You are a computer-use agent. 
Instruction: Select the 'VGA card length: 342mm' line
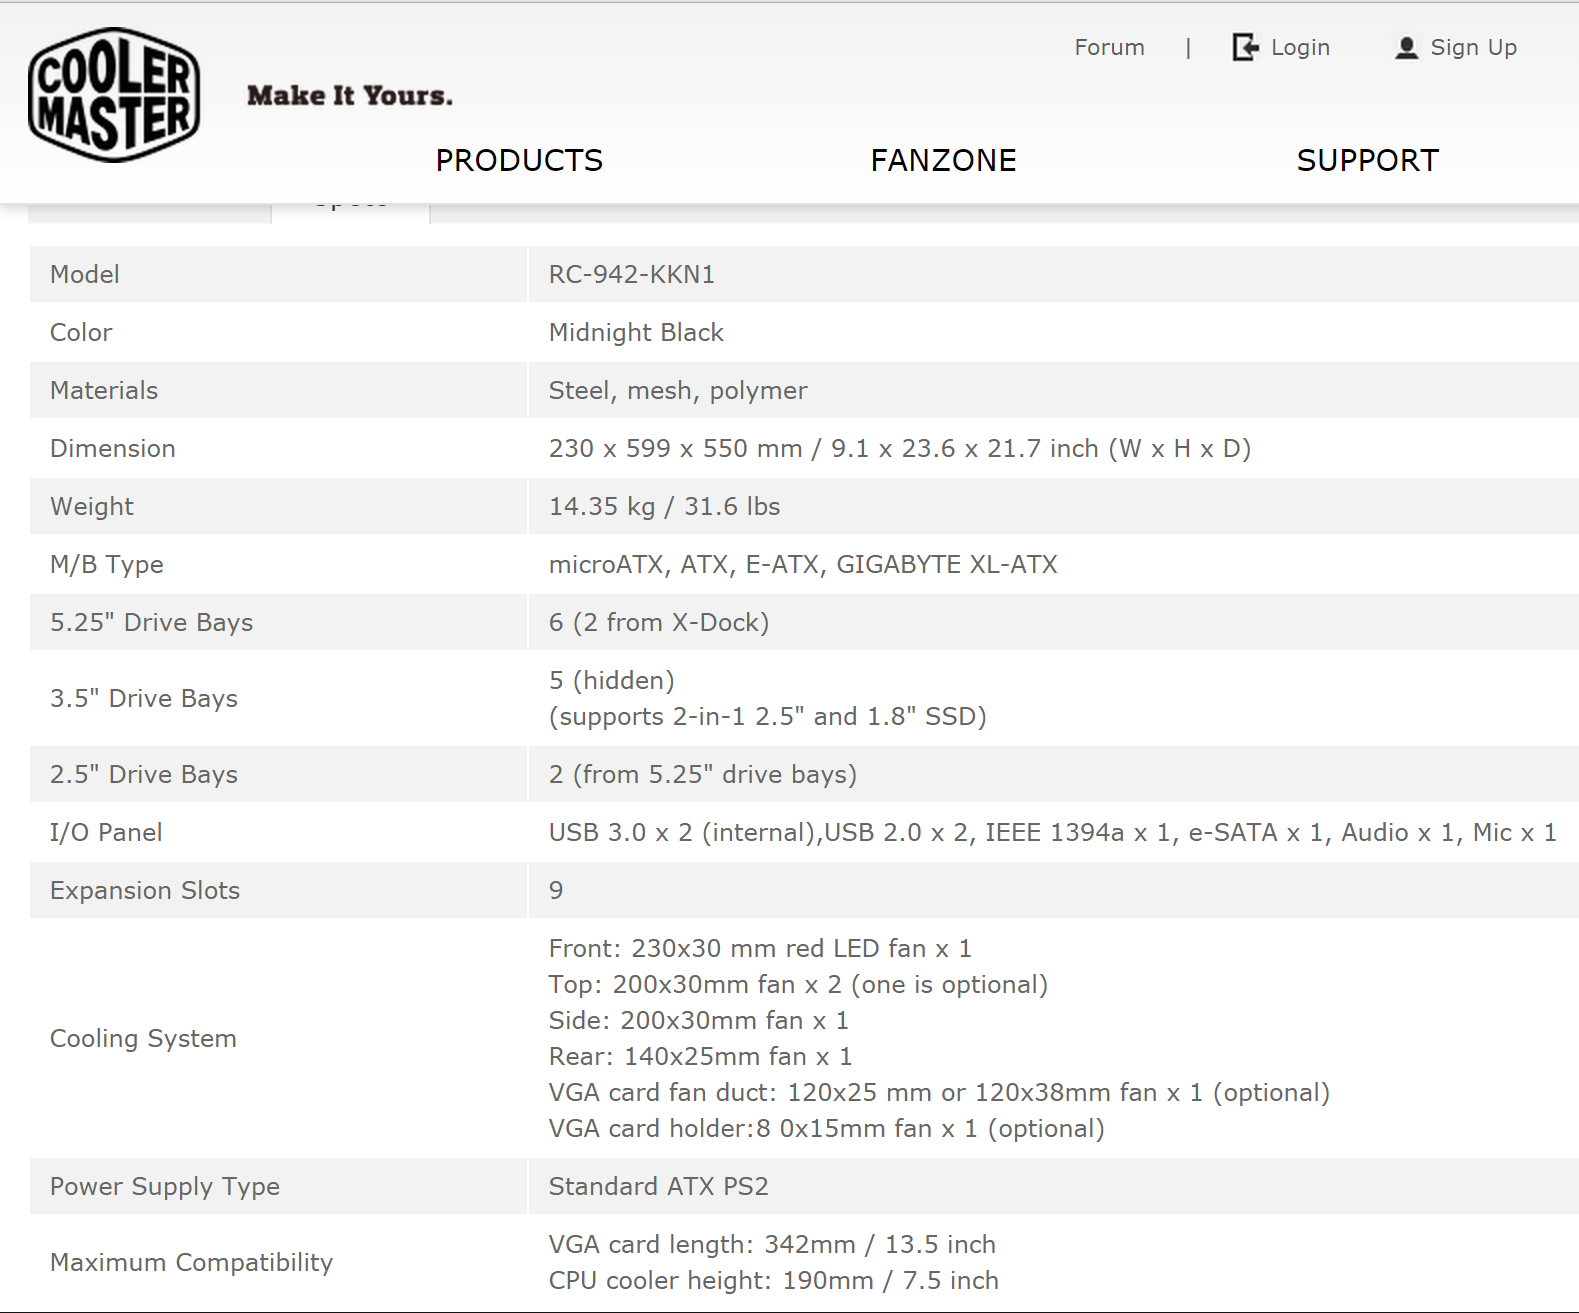tap(772, 1245)
